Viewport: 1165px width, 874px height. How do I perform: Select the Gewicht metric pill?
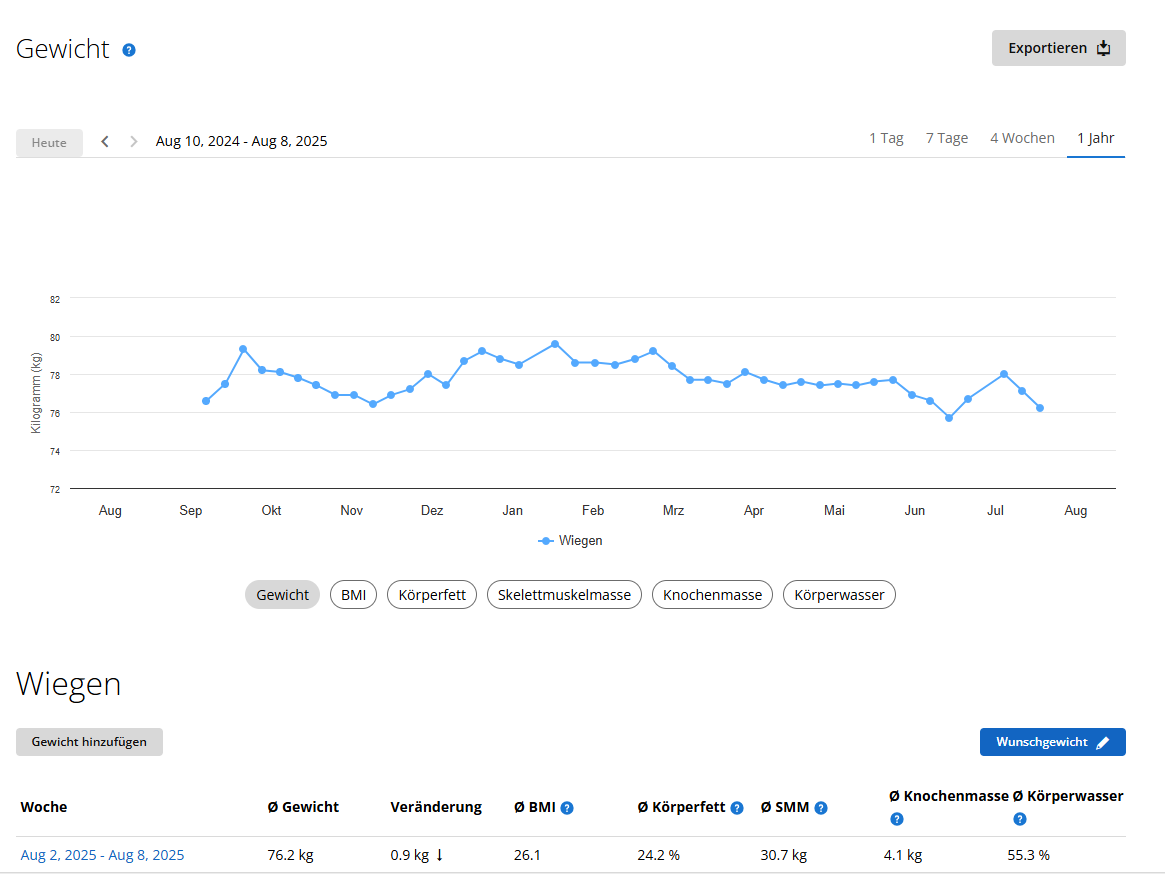coord(282,595)
